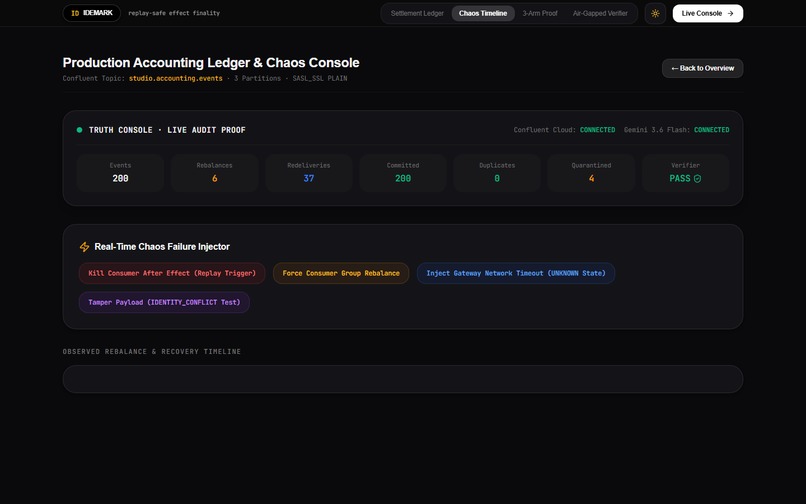The height and width of the screenshot is (504, 806).
Task: Click the Redeliveries value 37
Action: point(308,178)
